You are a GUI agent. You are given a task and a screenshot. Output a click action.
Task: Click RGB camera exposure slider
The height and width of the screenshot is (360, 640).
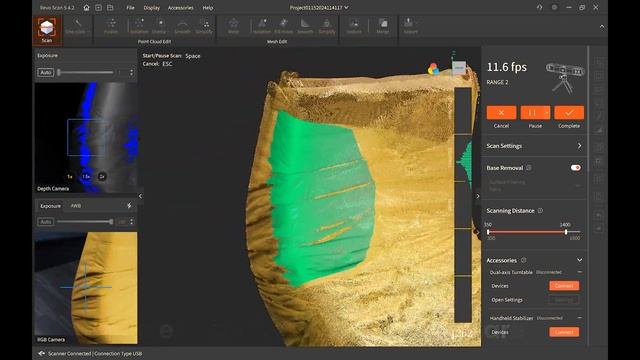coord(85,222)
